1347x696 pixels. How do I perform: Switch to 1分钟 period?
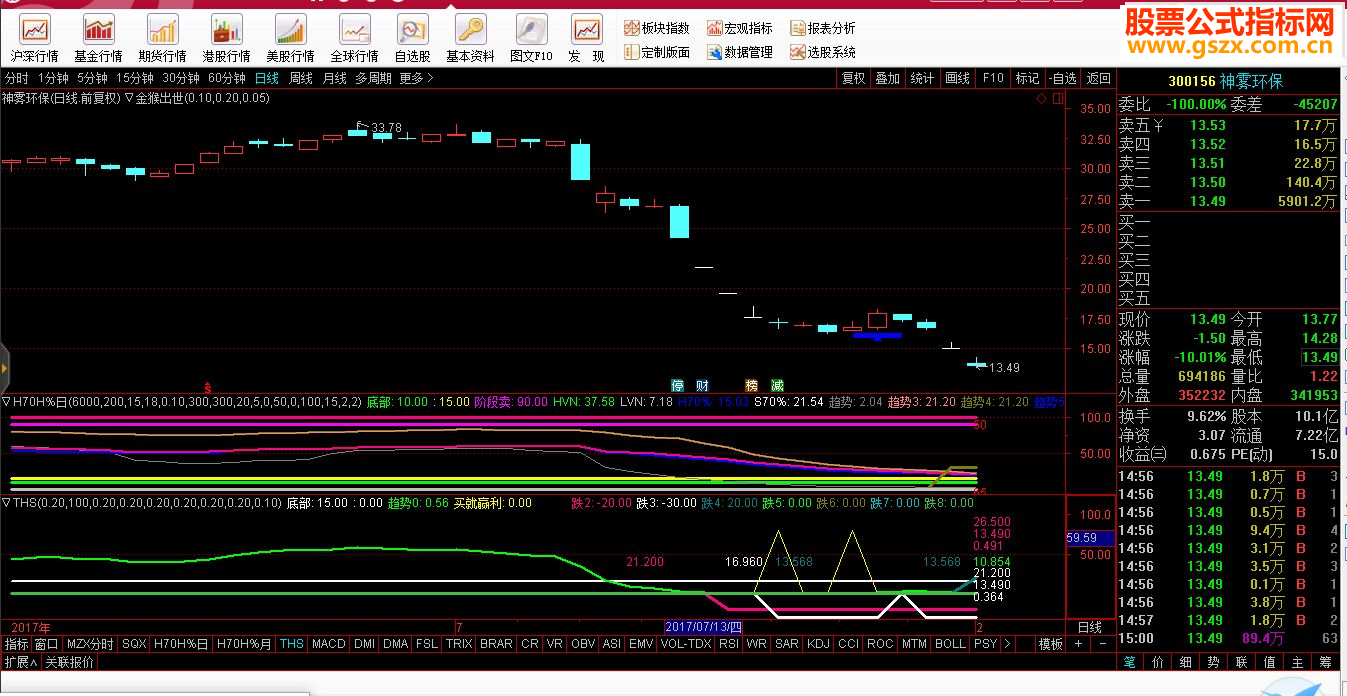pyautogui.click(x=53, y=78)
